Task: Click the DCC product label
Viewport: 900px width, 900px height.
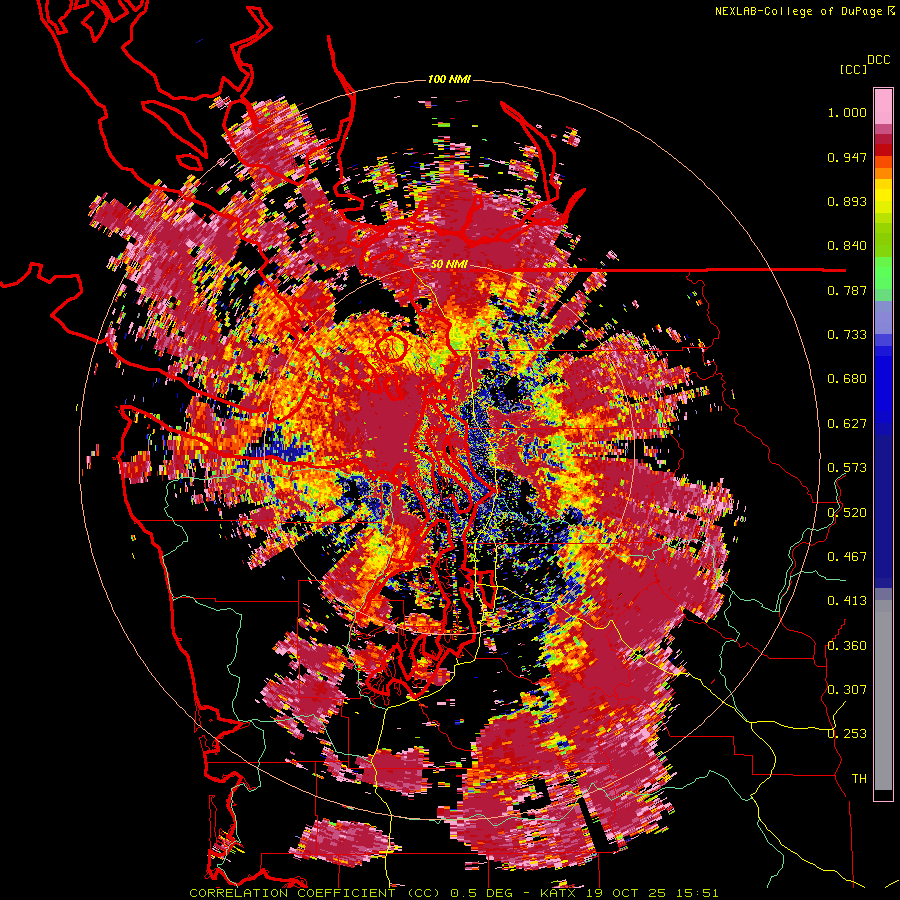Action: click(x=878, y=60)
